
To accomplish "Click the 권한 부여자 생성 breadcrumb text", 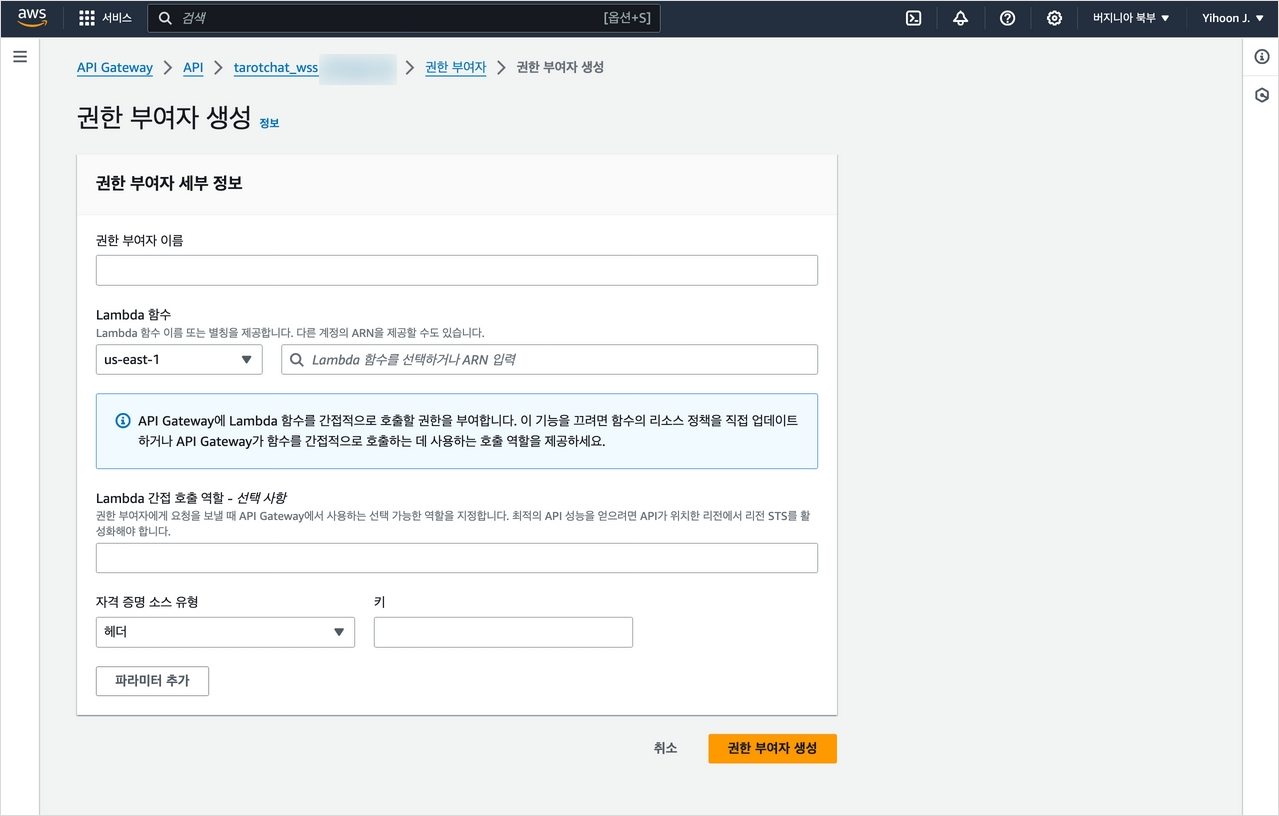I will pos(560,68).
